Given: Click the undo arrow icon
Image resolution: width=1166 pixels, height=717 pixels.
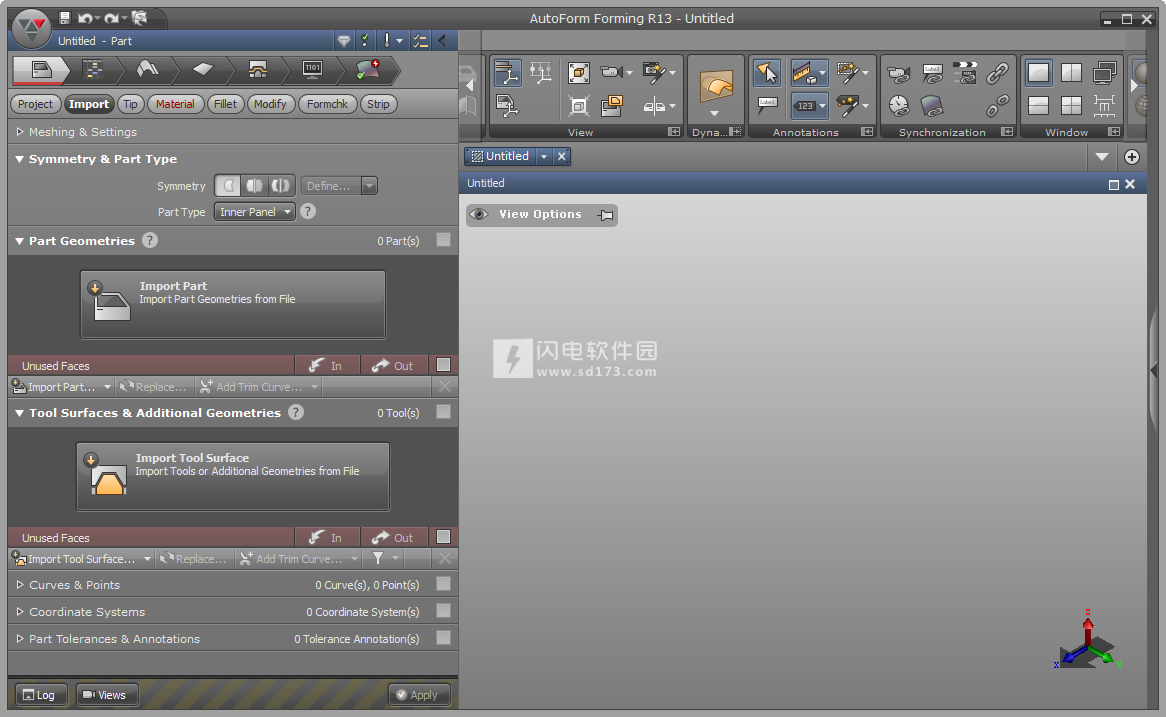Looking at the screenshot, I should pyautogui.click(x=85, y=18).
